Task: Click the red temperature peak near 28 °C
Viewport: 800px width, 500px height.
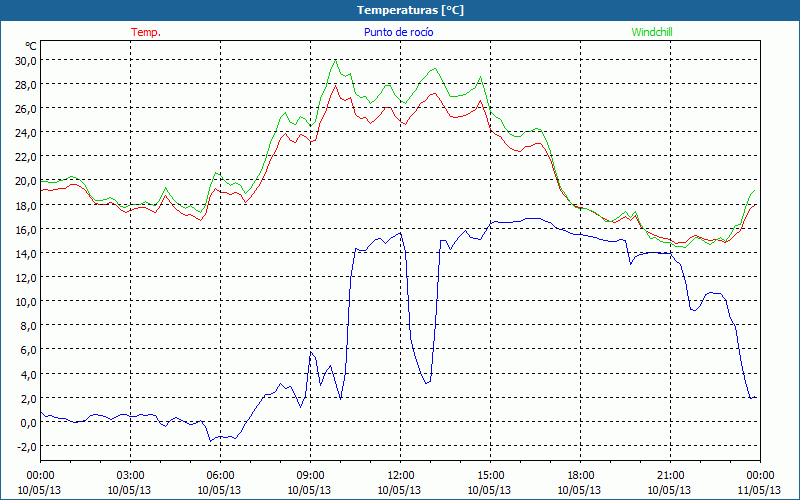Action: pos(335,86)
